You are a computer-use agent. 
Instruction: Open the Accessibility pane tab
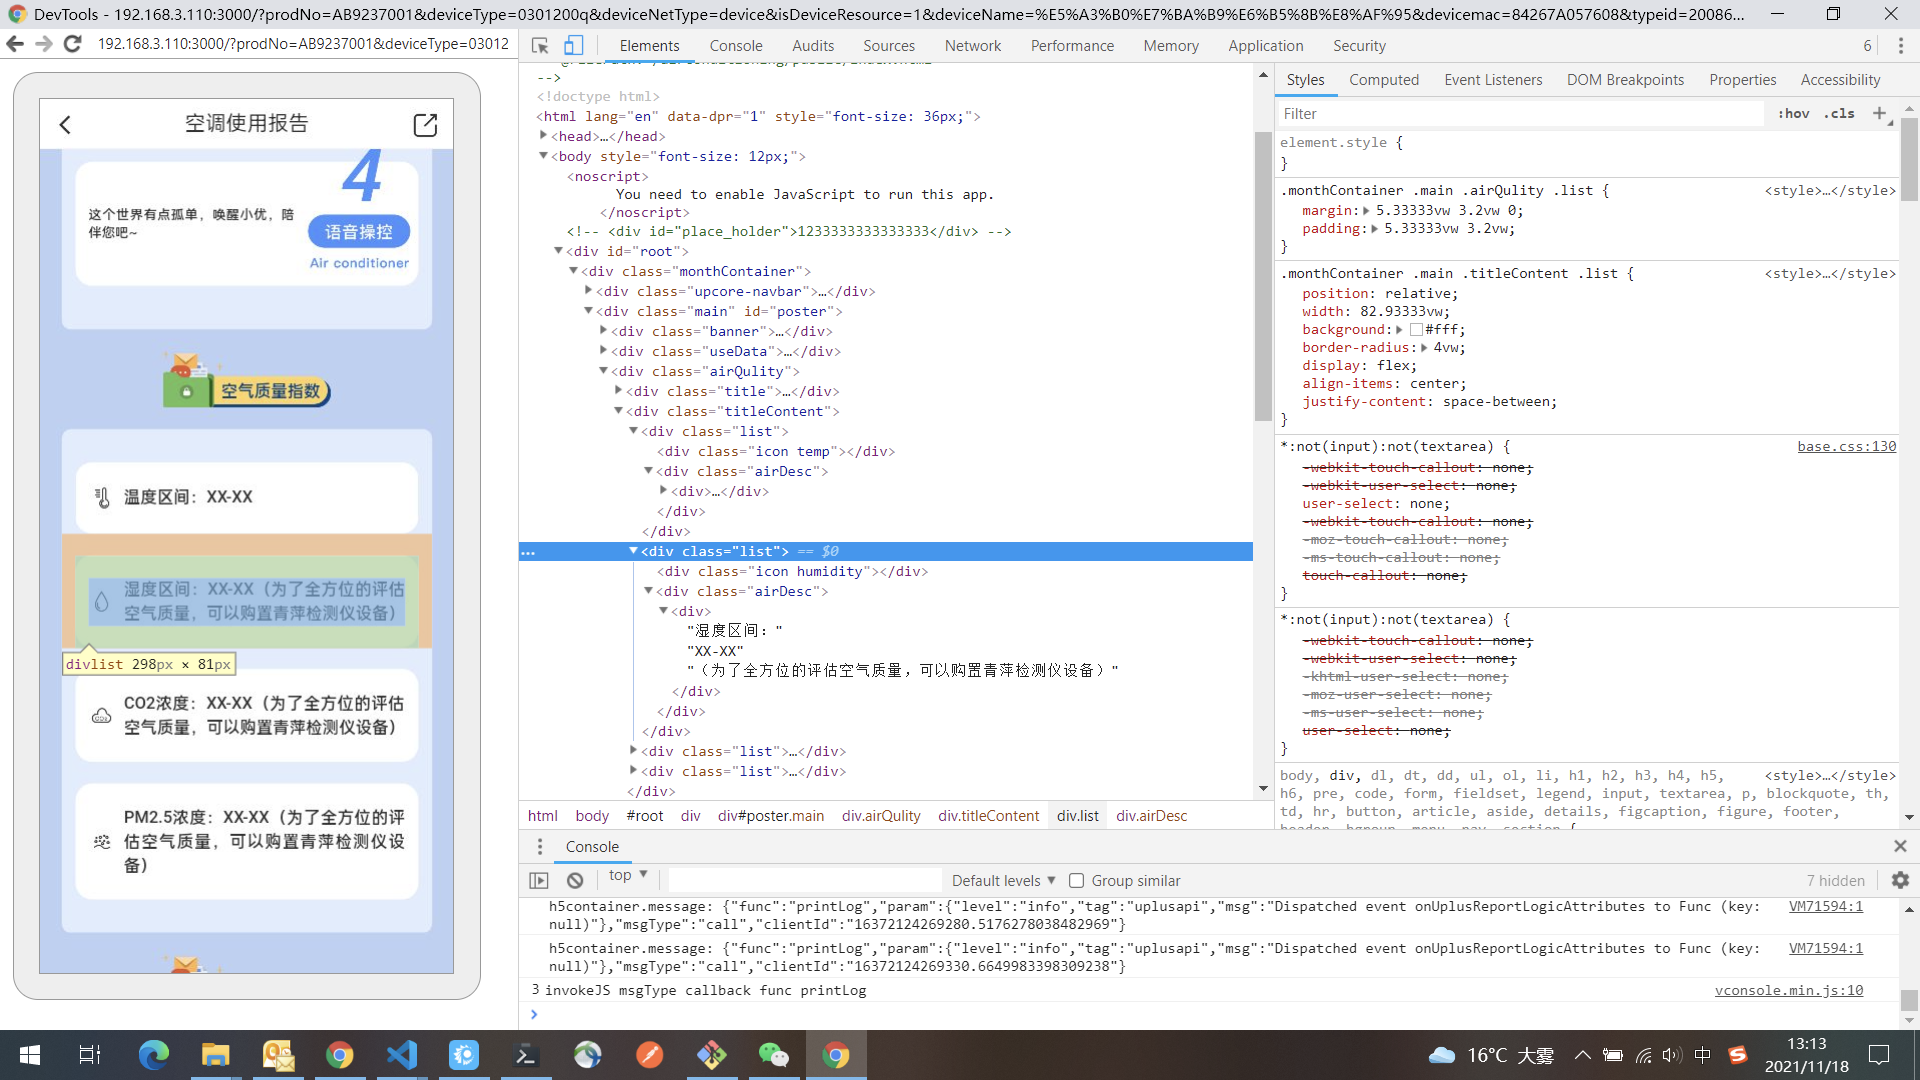tap(1840, 80)
